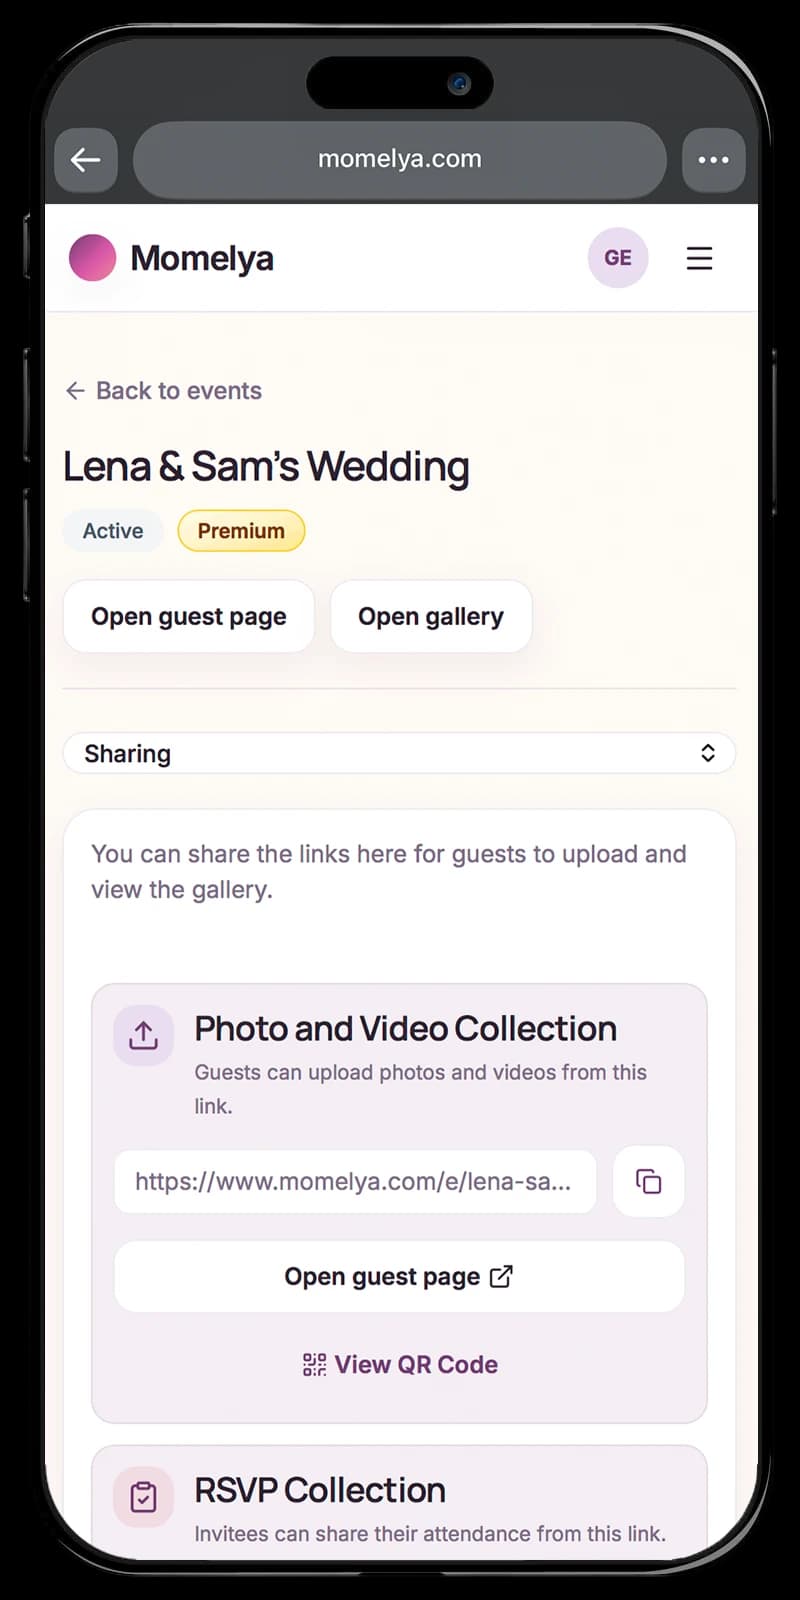Open the hamburger navigation menu
This screenshot has width=800, height=1600.
tap(699, 258)
